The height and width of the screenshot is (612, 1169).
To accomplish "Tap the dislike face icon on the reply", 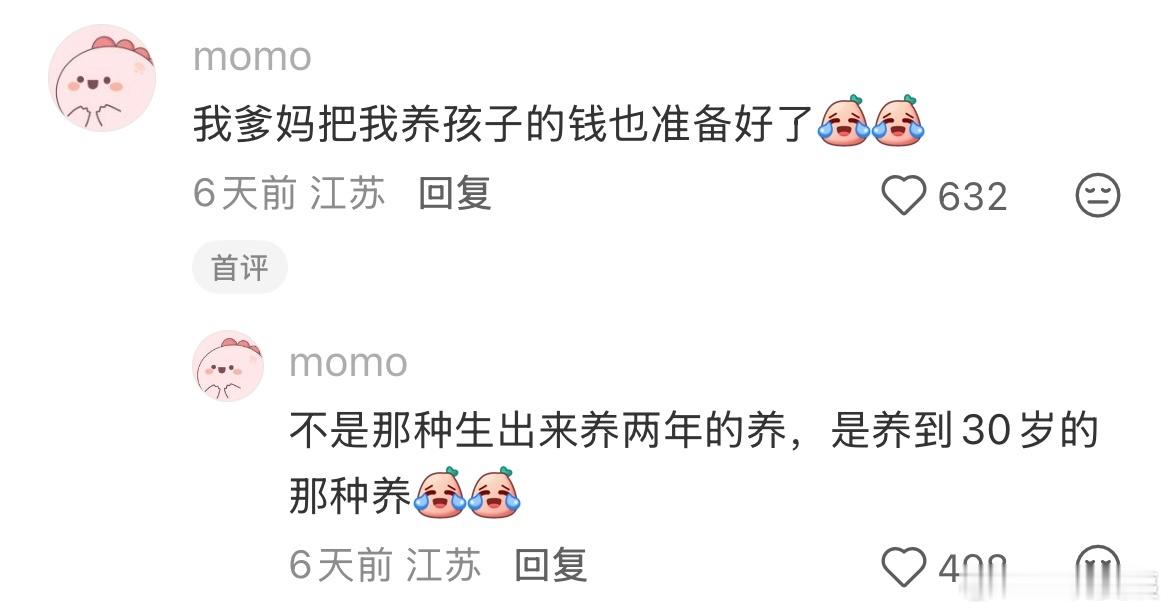I will [x=1097, y=567].
